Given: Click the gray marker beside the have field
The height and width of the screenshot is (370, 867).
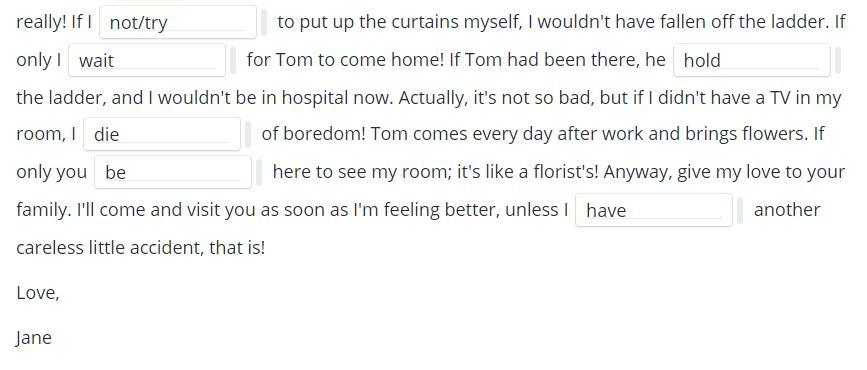Looking at the screenshot, I should [x=740, y=210].
